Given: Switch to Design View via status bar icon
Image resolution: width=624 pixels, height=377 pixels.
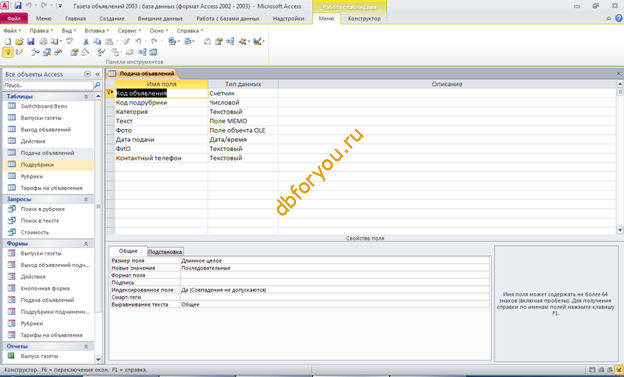Looking at the screenshot, I should coord(618,370).
